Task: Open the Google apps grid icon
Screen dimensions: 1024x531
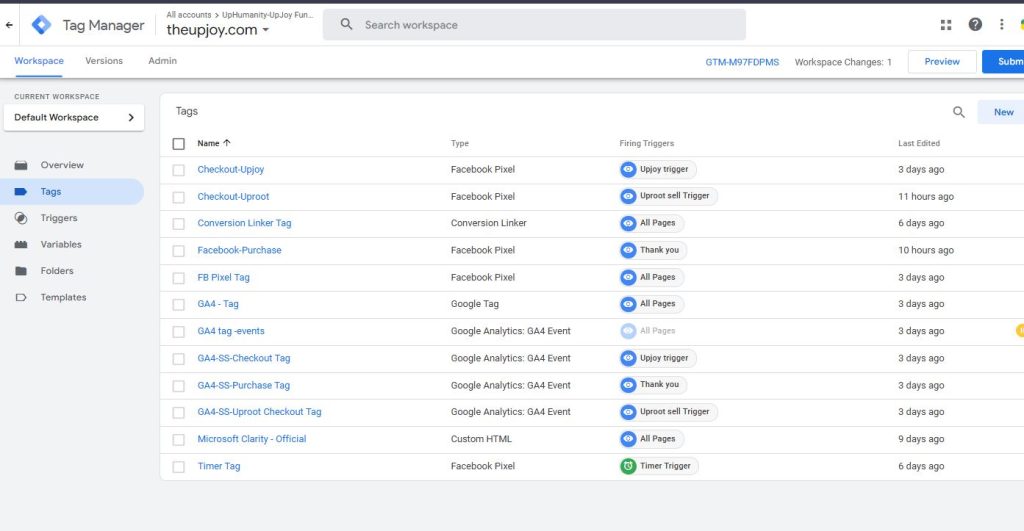Action: click(x=947, y=25)
